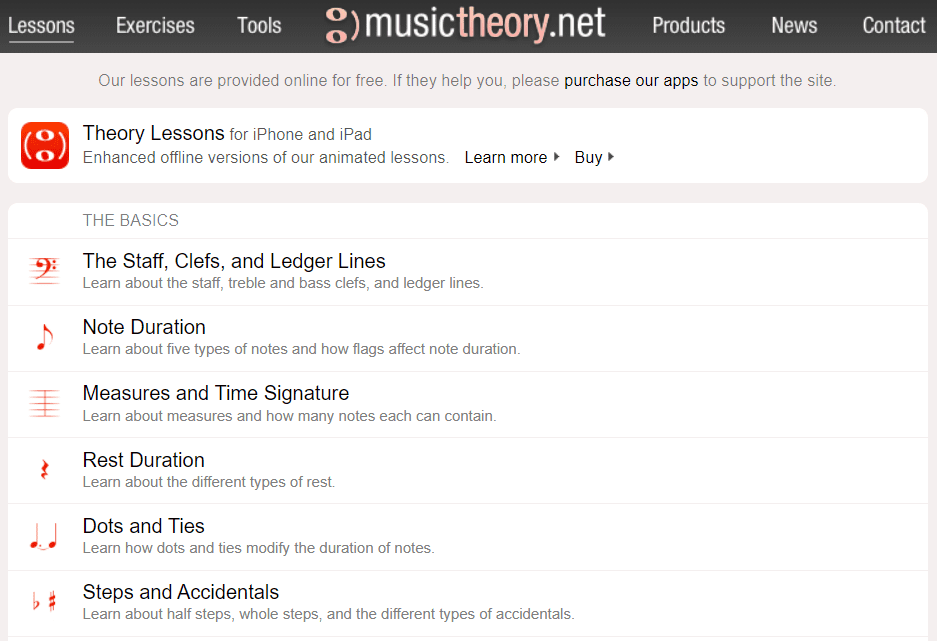This screenshot has width=937, height=641.
Task: Click the musictheory.net logo
Action: (464, 26)
